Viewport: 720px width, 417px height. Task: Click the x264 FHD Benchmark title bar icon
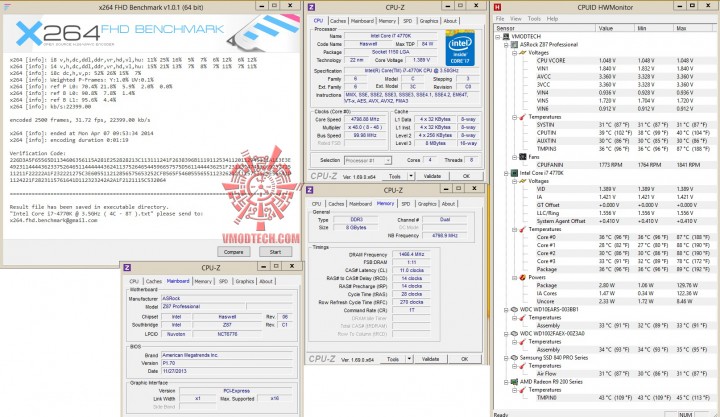pos(7,7)
